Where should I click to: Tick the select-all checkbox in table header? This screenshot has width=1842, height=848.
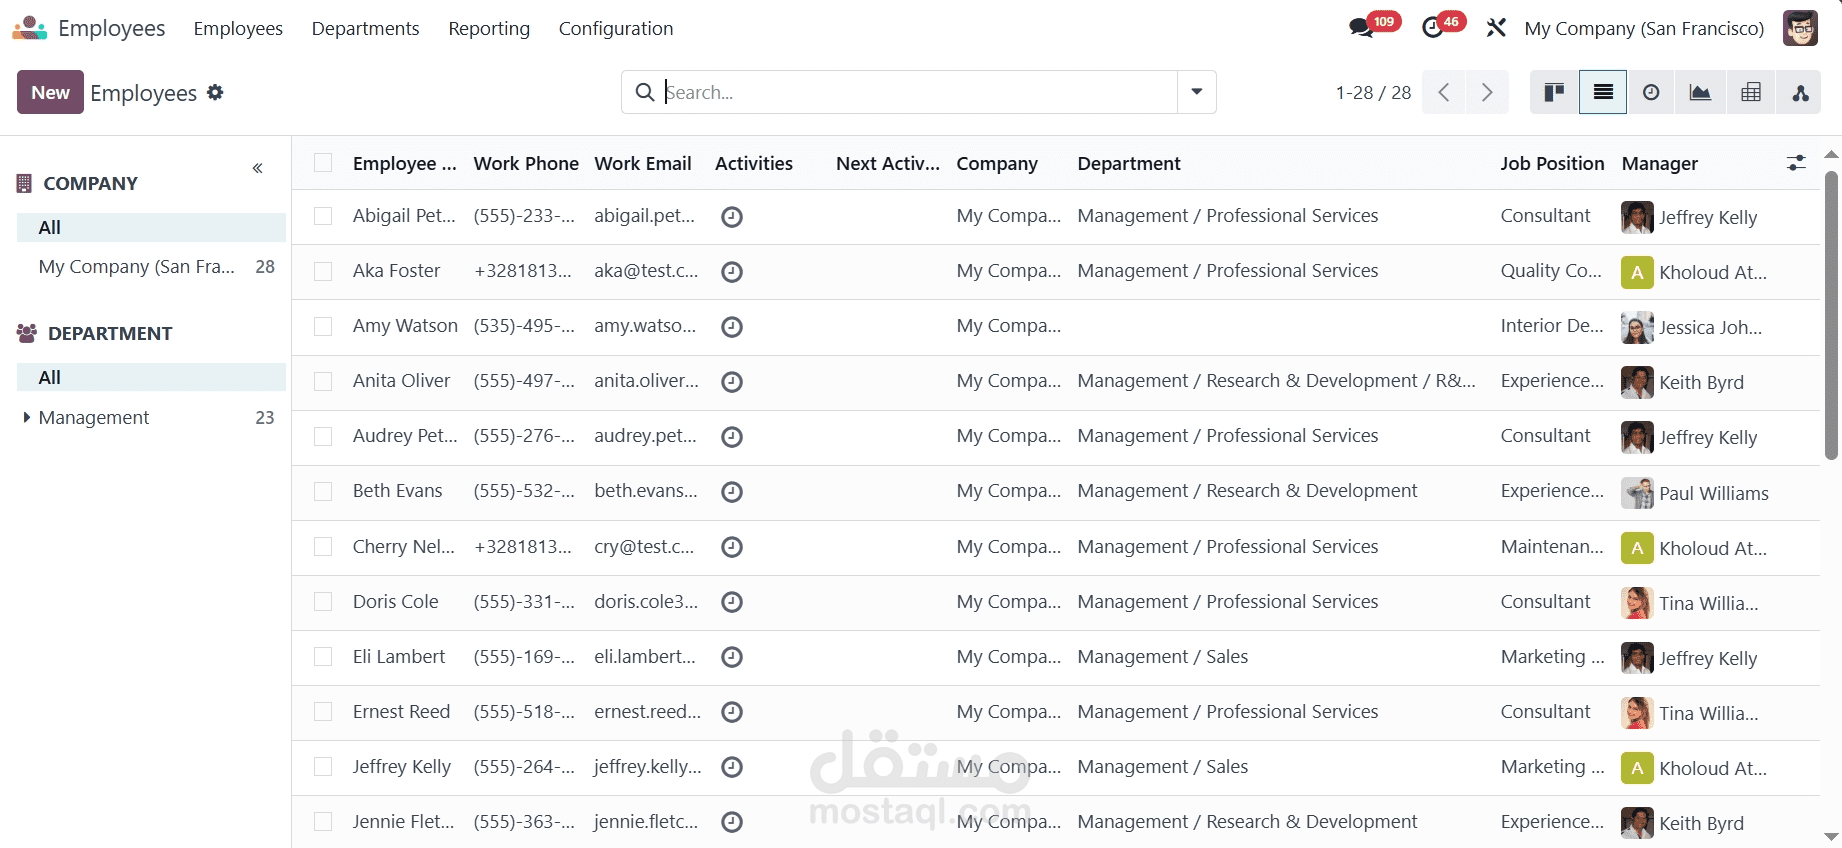click(x=323, y=163)
